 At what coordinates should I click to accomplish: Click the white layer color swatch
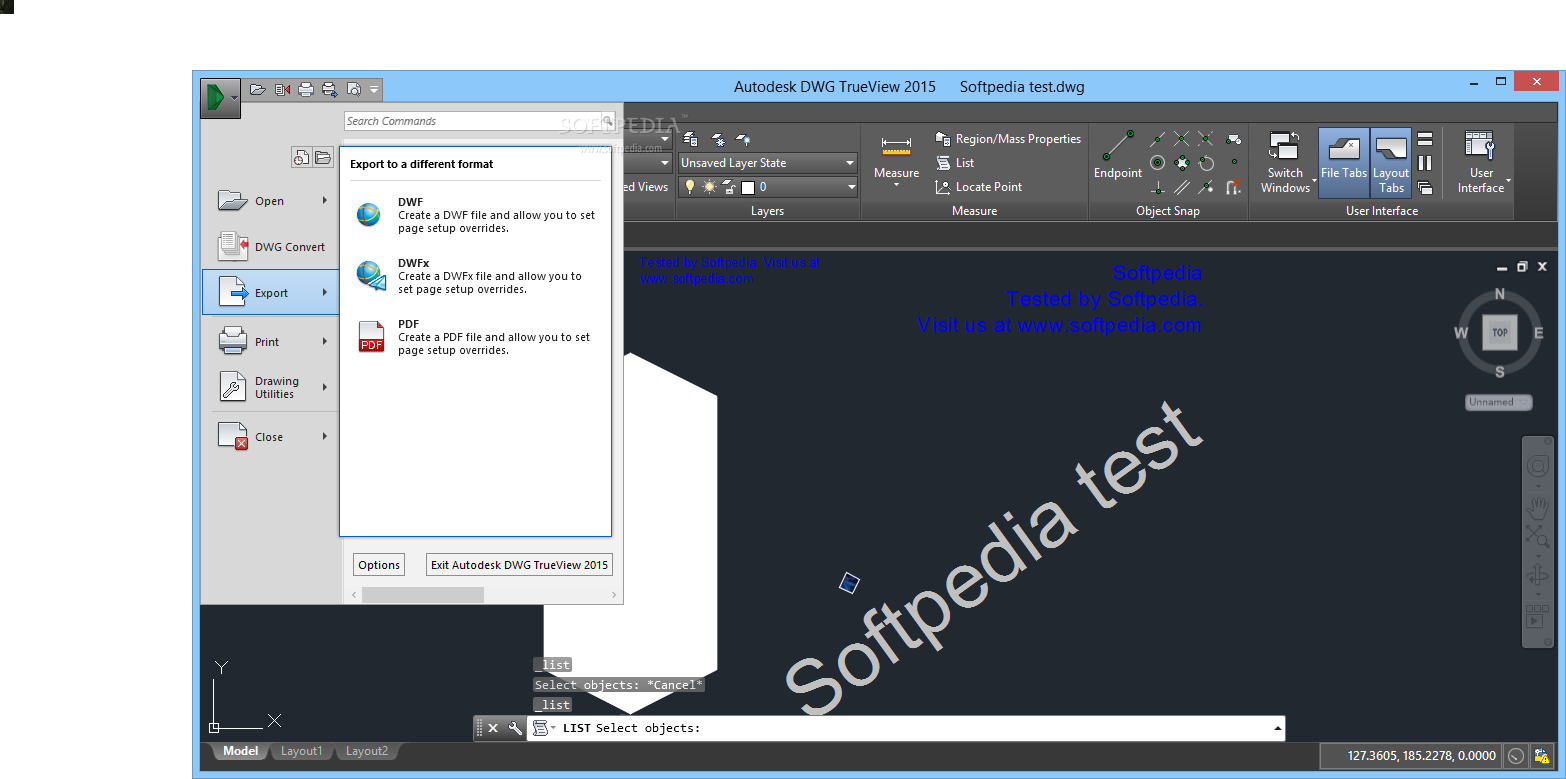(747, 187)
